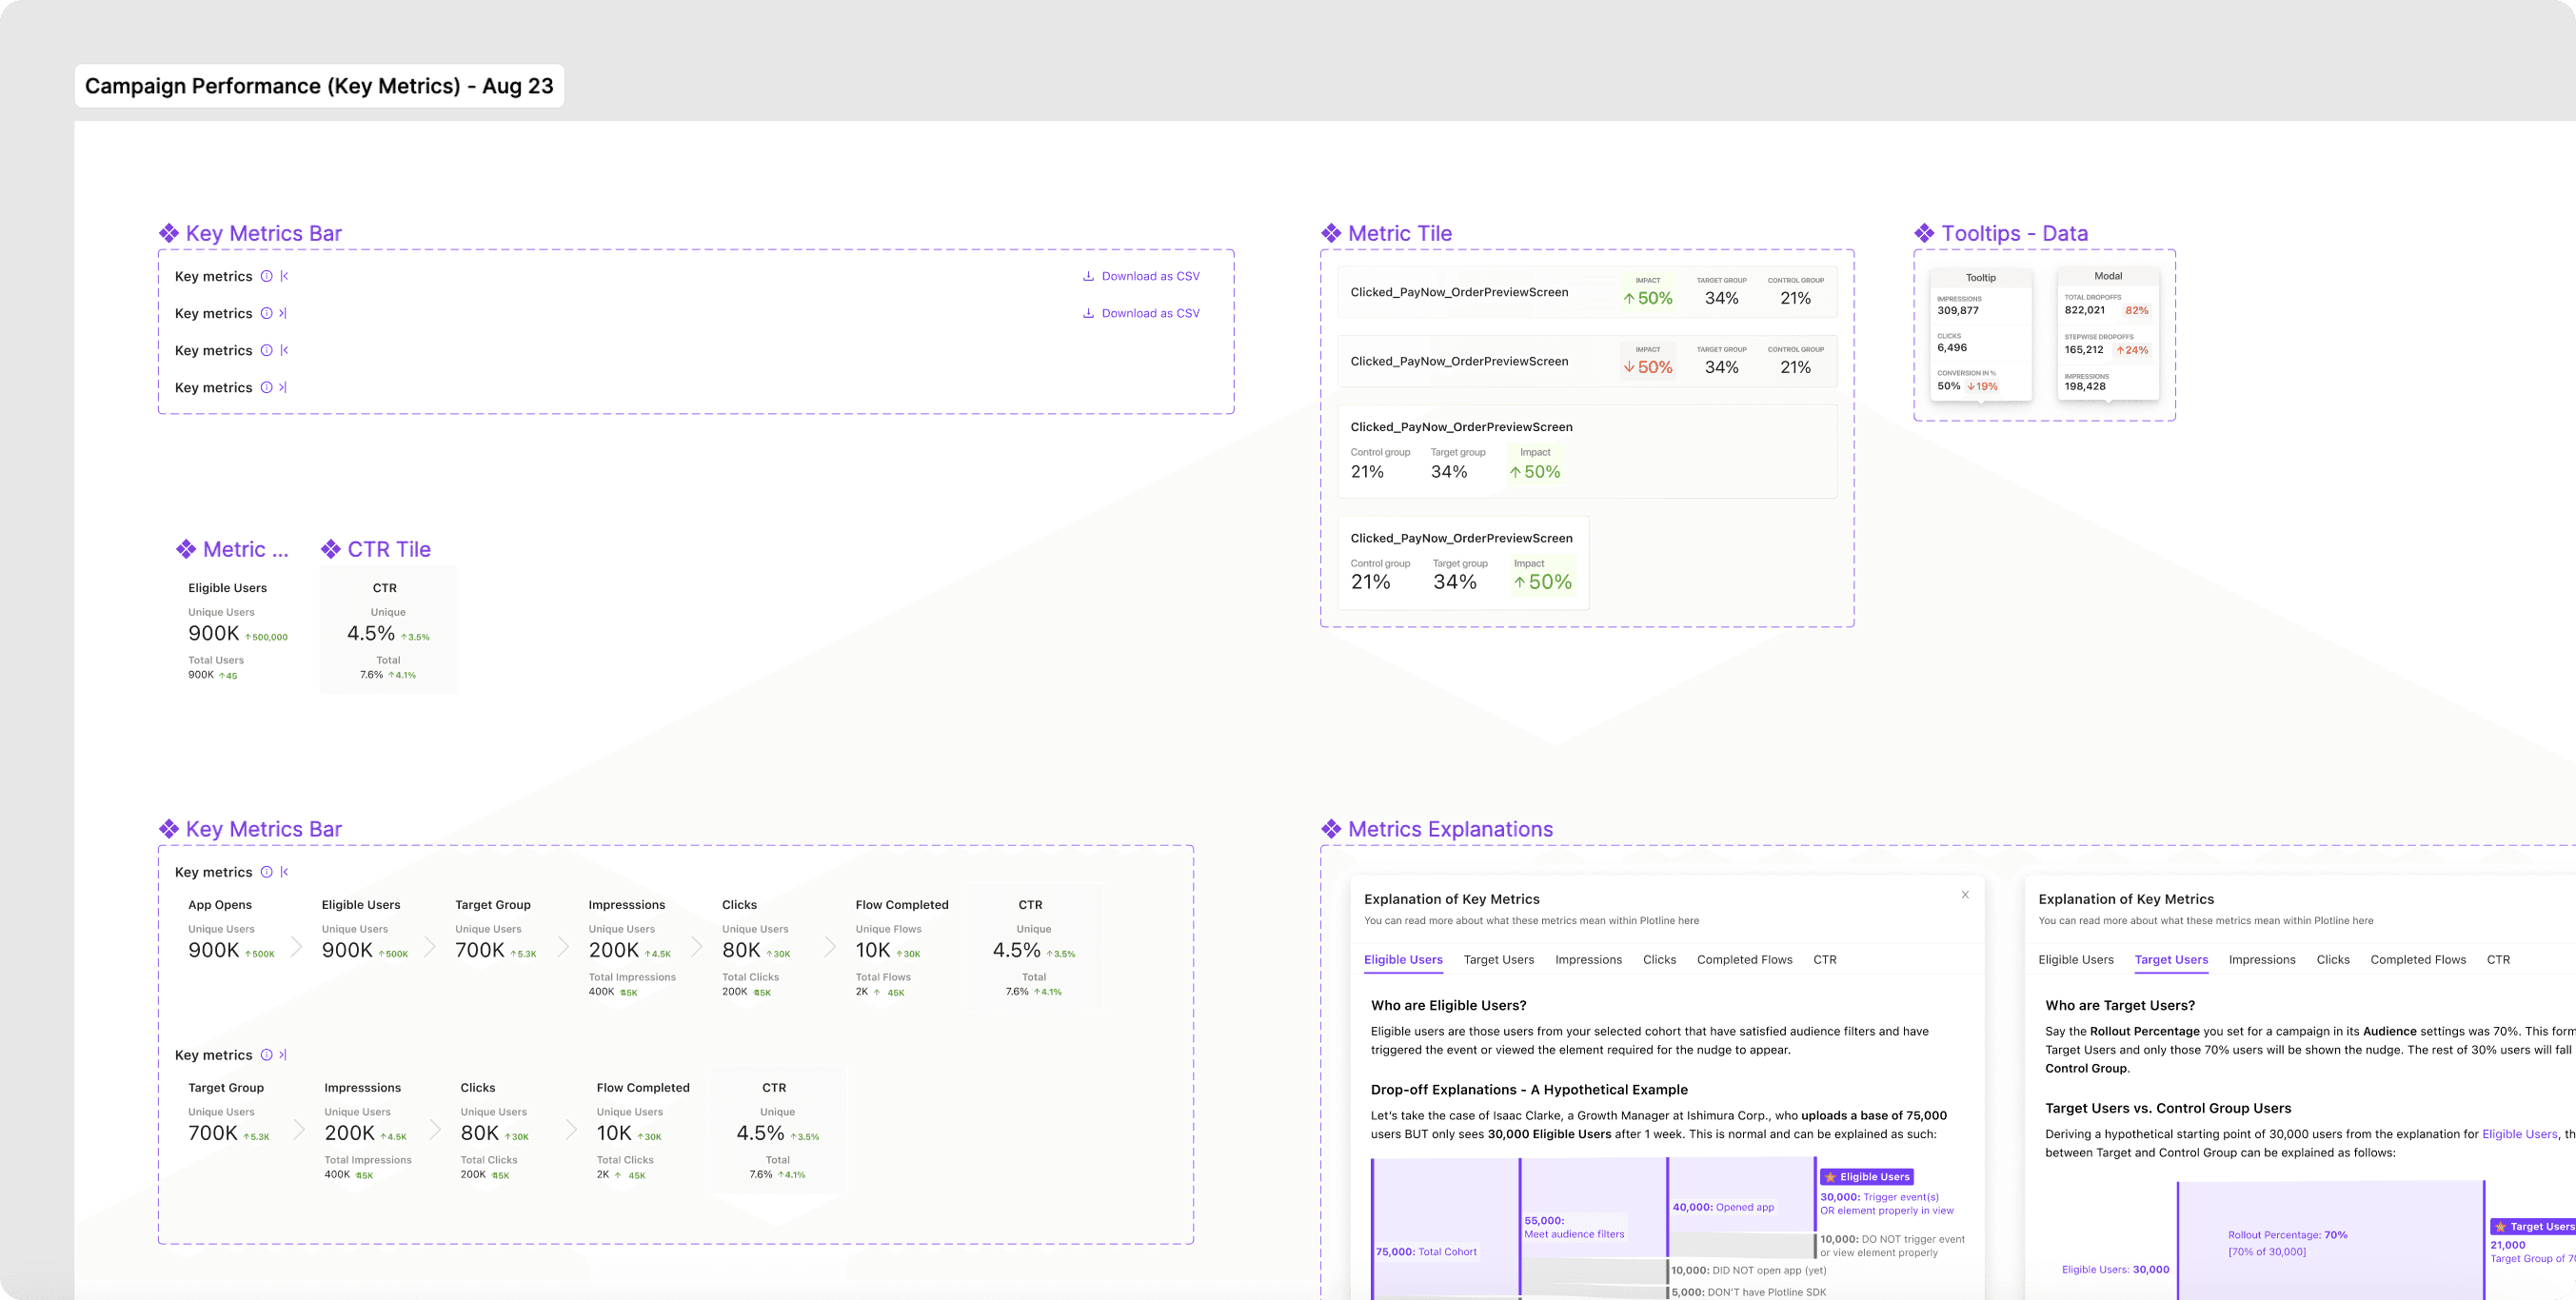Click info icon in topmost Key metrics row
The height and width of the screenshot is (1300, 2576).
pos(266,276)
